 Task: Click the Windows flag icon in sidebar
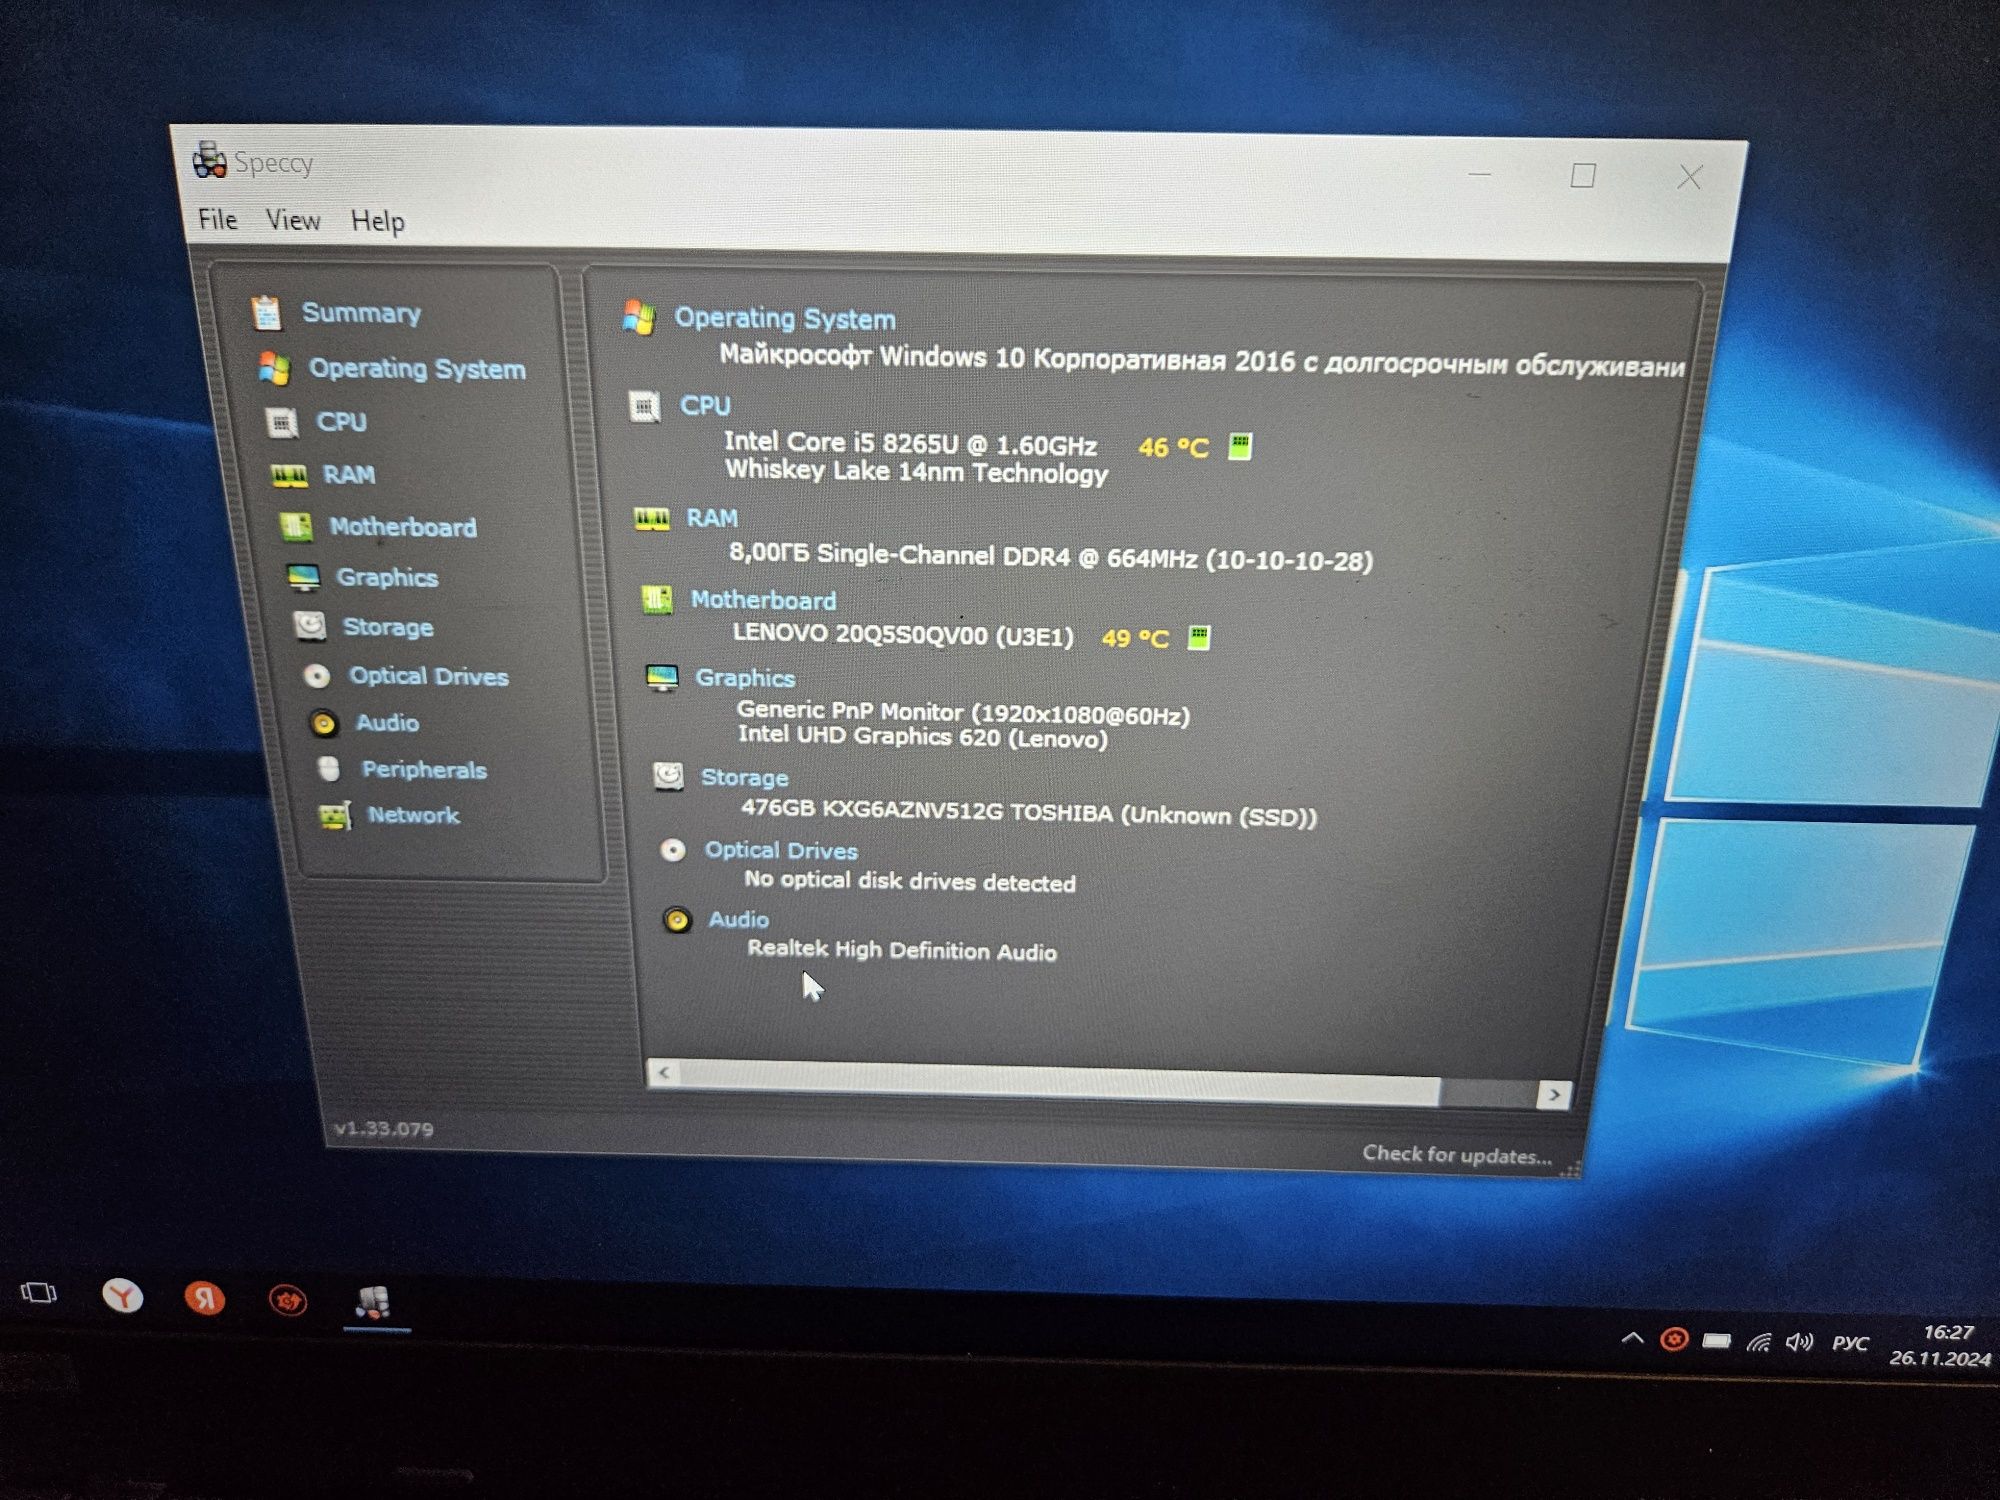pyautogui.click(x=274, y=368)
